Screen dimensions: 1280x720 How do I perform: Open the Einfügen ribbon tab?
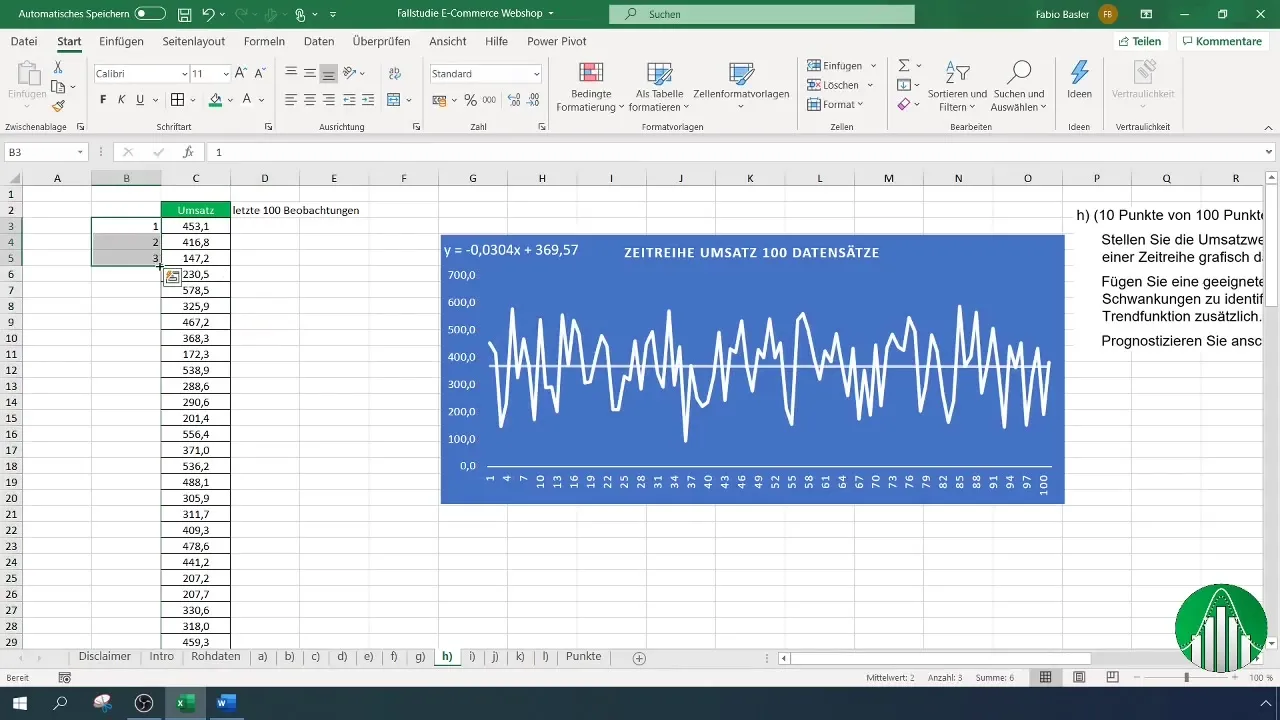pyautogui.click(x=121, y=41)
